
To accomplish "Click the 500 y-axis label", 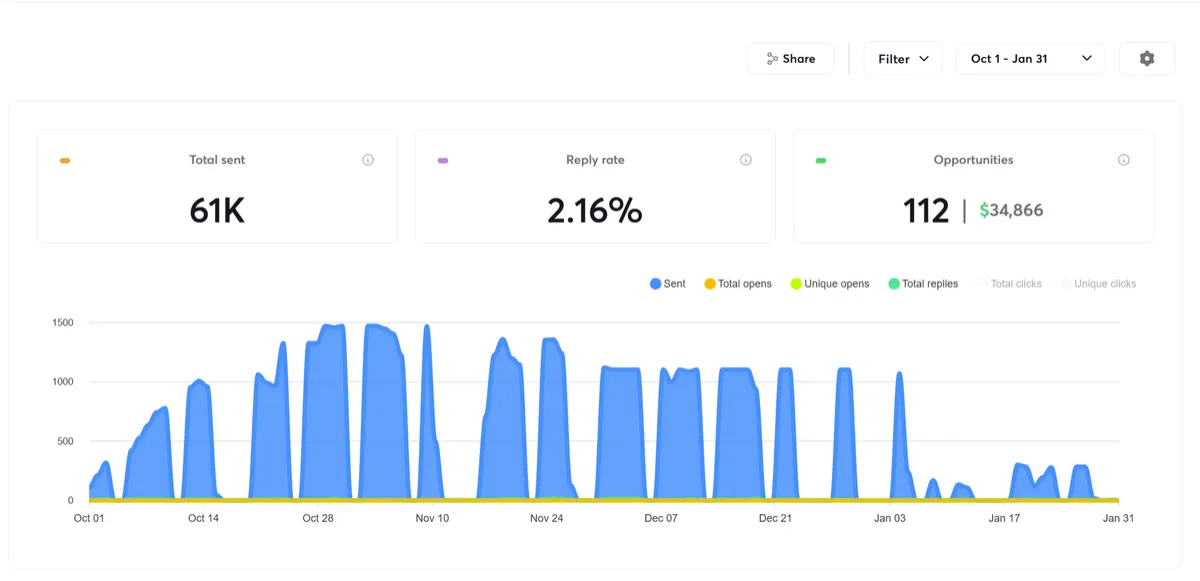I will tap(66, 441).
